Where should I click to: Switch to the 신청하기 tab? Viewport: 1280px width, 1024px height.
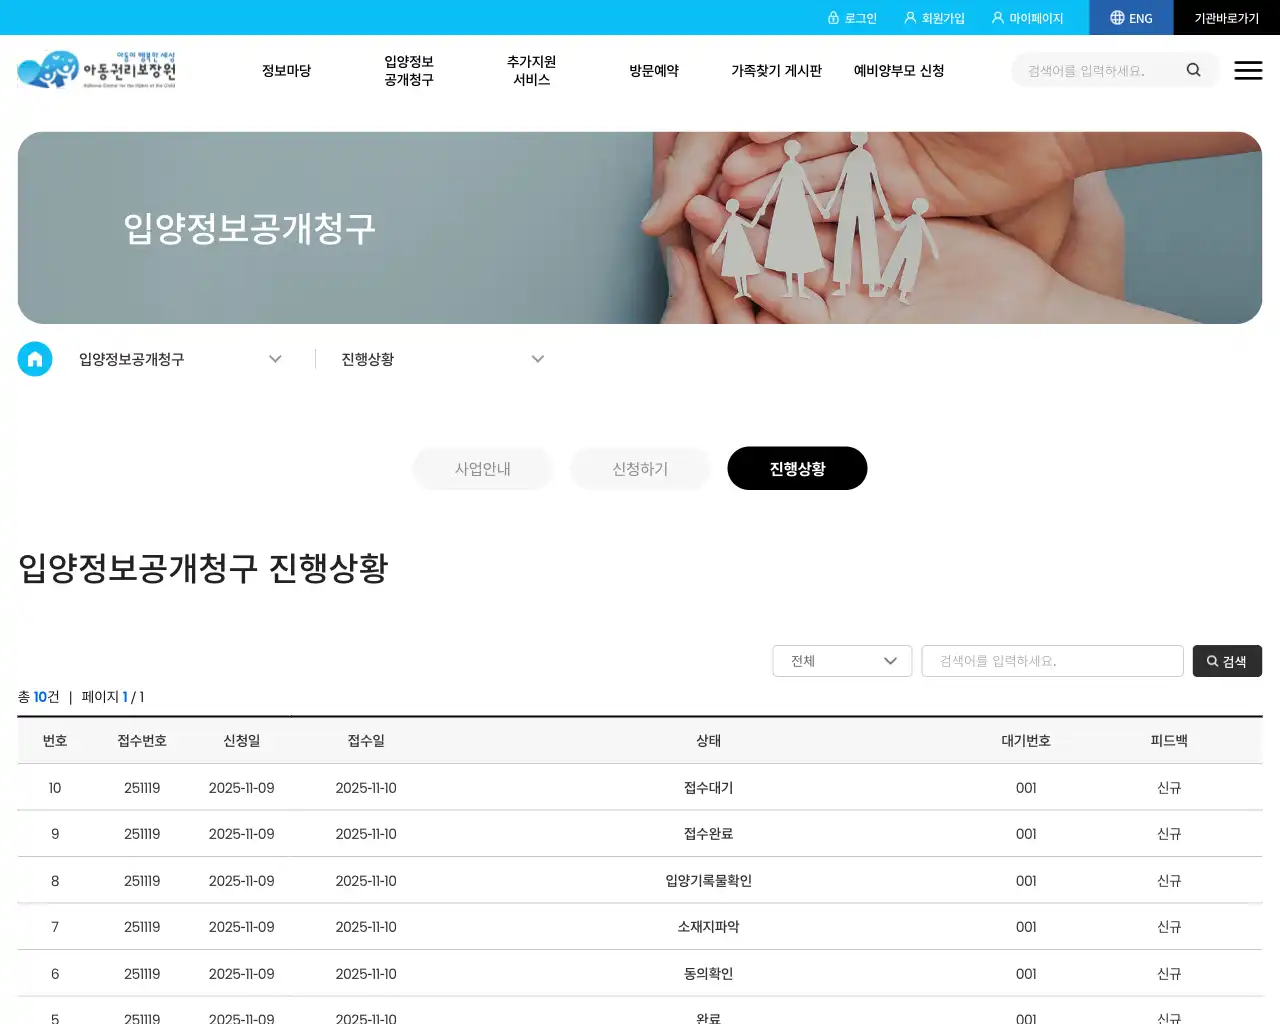pyautogui.click(x=639, y=468)
